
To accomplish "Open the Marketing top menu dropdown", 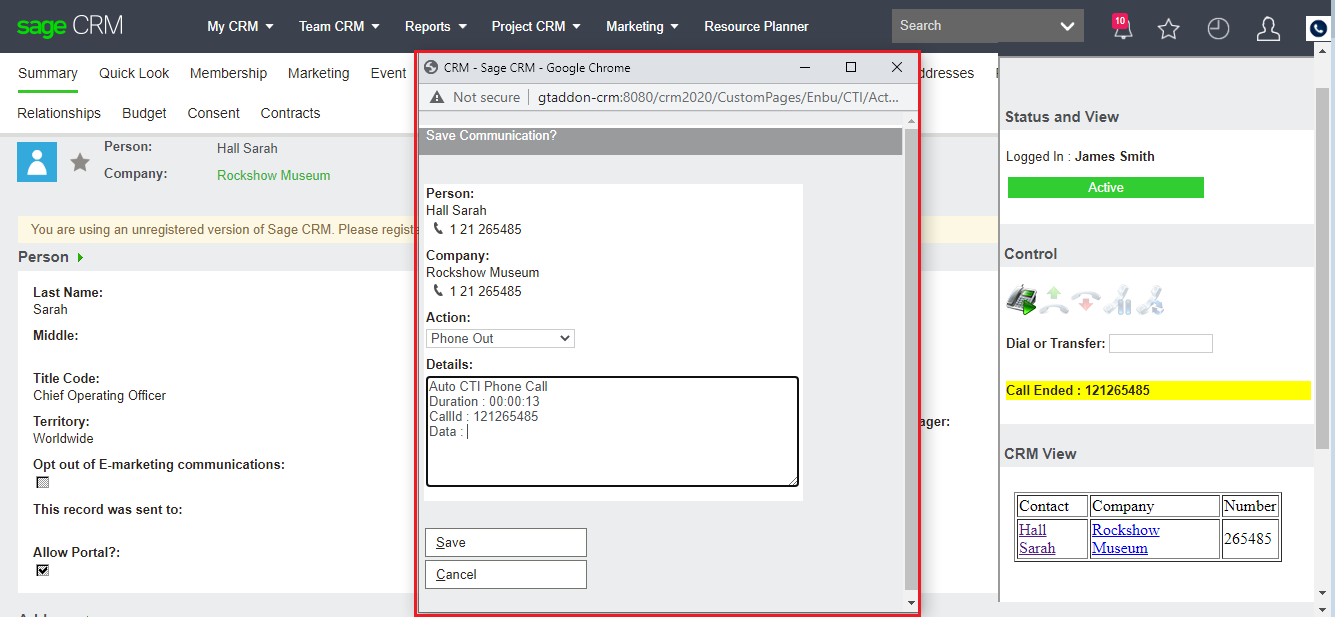I will (642, 26).
